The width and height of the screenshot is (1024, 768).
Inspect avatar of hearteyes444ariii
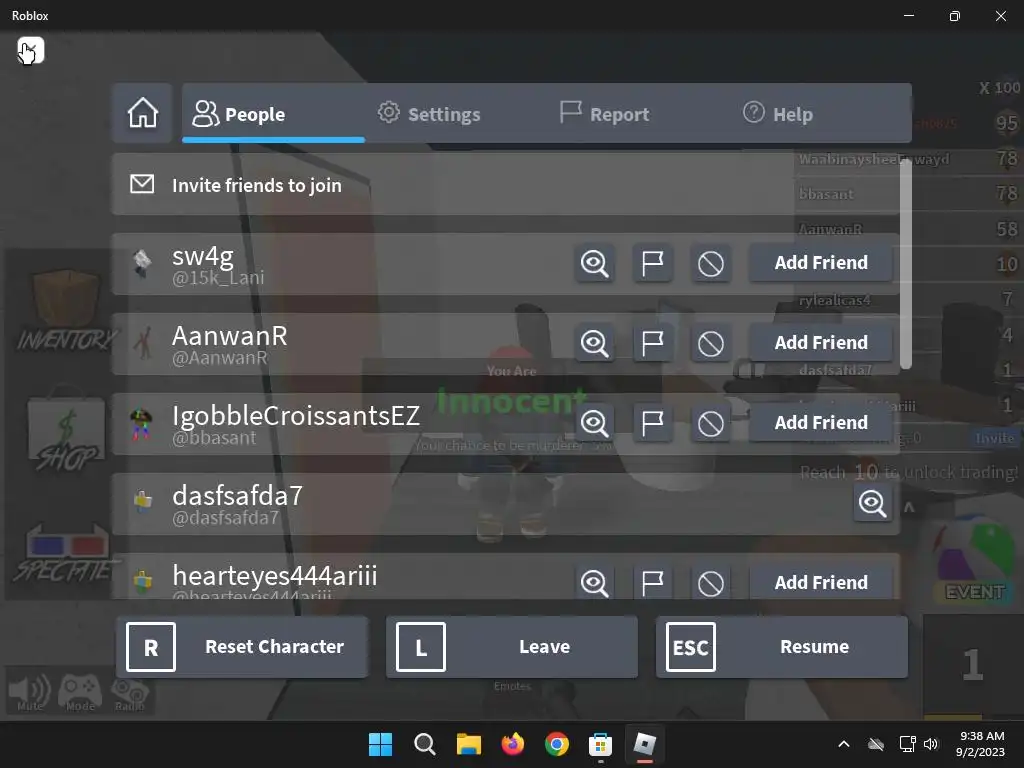pos(594,583)
